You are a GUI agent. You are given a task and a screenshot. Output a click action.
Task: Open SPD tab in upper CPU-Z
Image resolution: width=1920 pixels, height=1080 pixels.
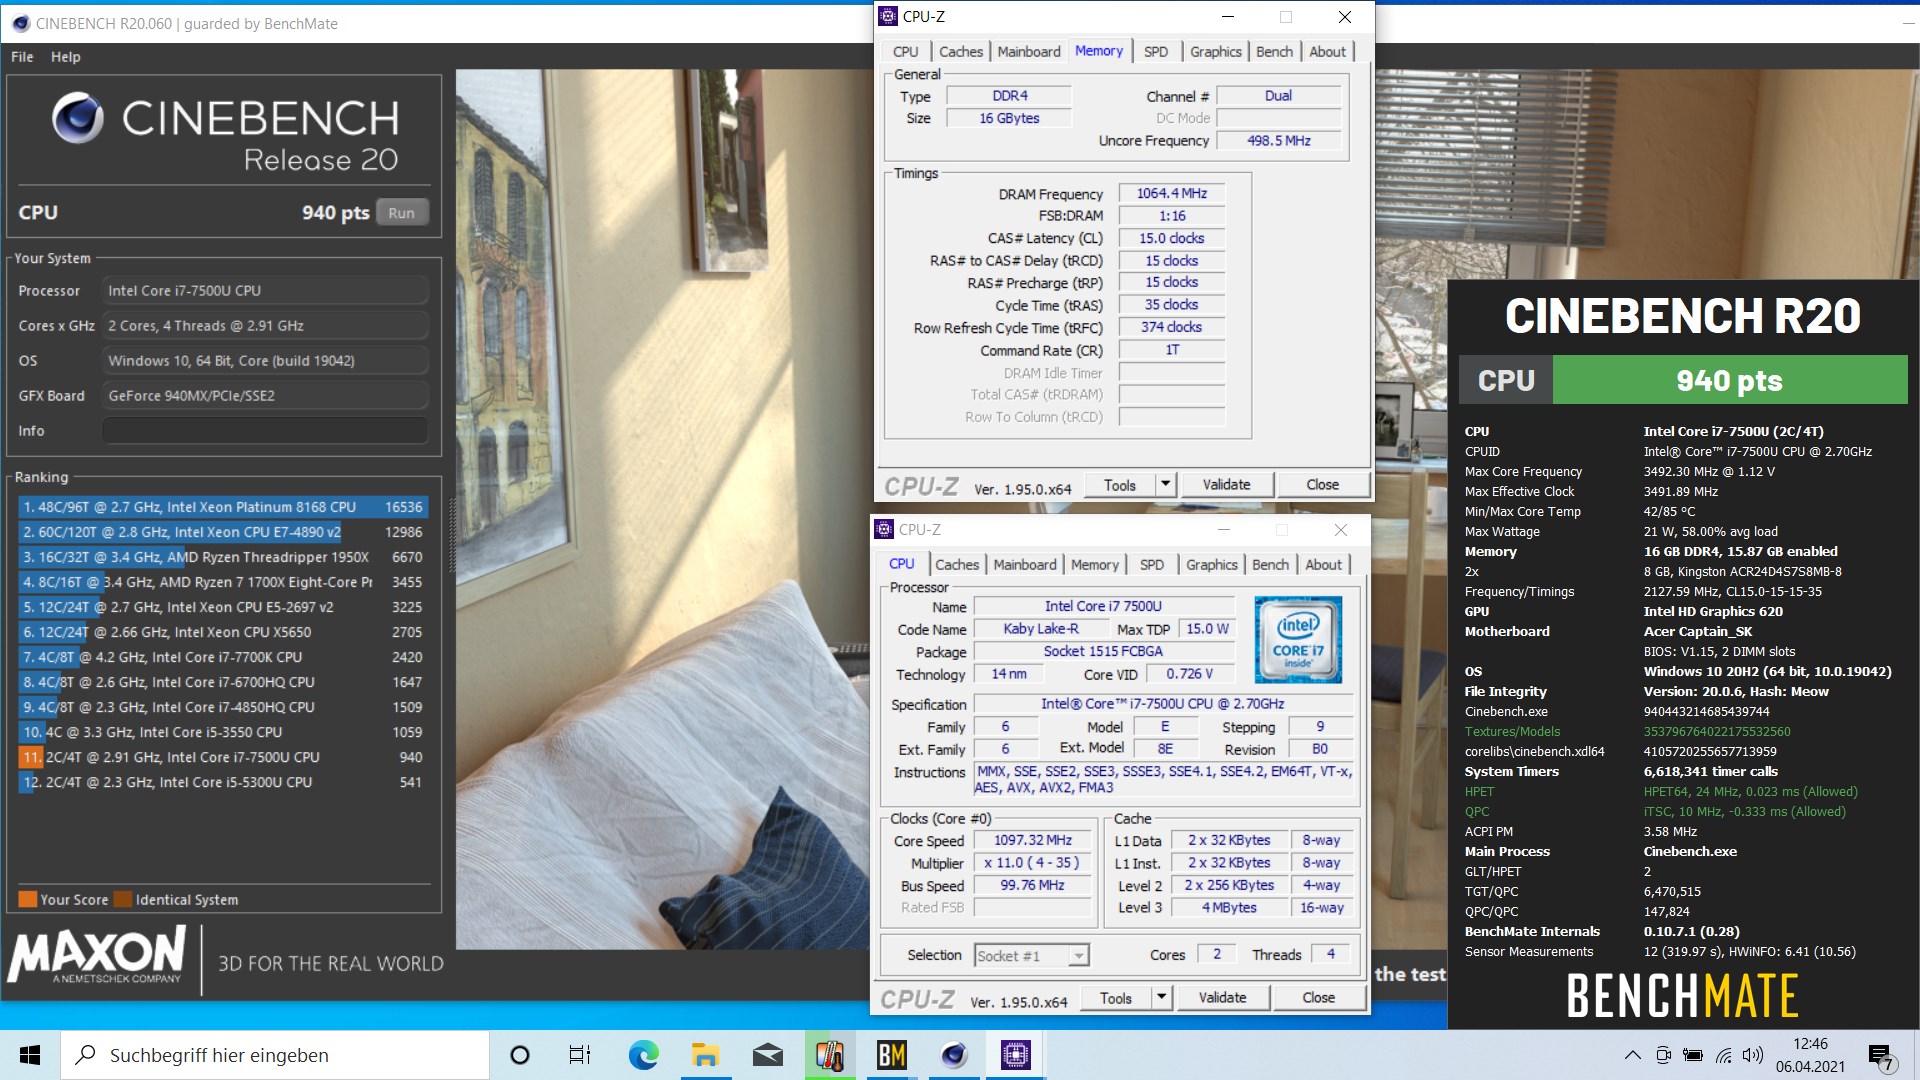(x=1156, y=52)
